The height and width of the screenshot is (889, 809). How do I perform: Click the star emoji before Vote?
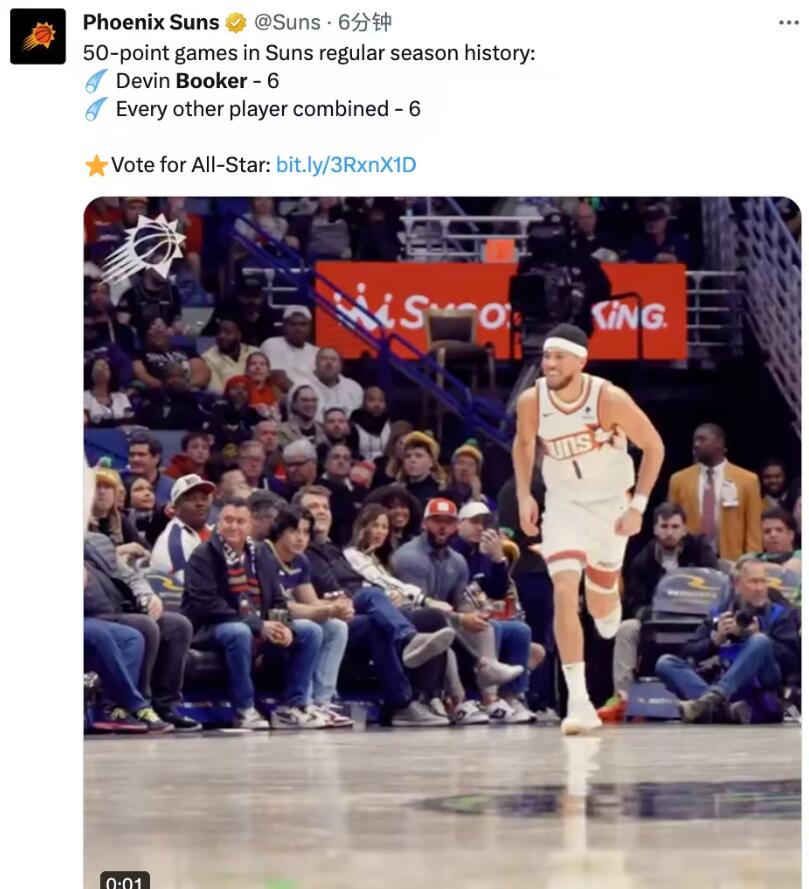tap(96, 166)
